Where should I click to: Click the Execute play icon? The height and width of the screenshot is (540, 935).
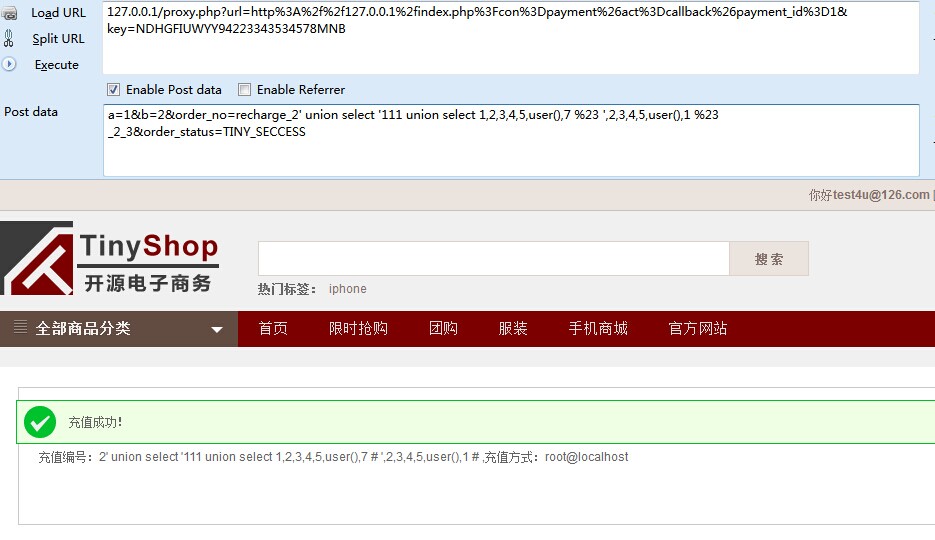[9, 64]
